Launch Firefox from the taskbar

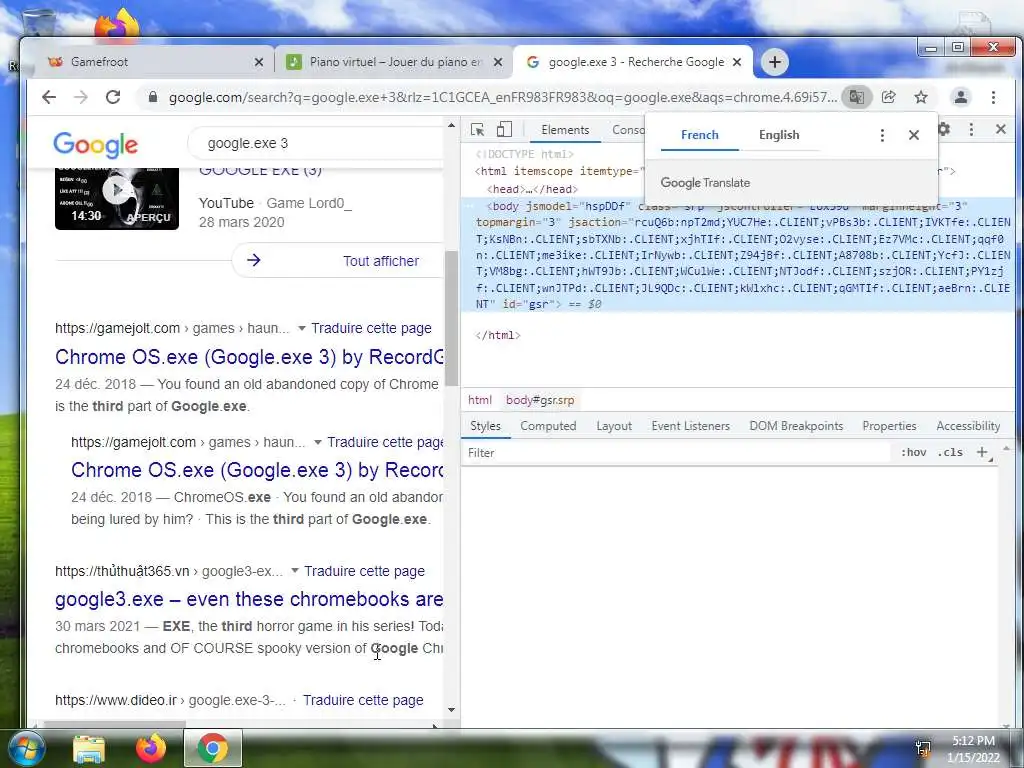151,748
